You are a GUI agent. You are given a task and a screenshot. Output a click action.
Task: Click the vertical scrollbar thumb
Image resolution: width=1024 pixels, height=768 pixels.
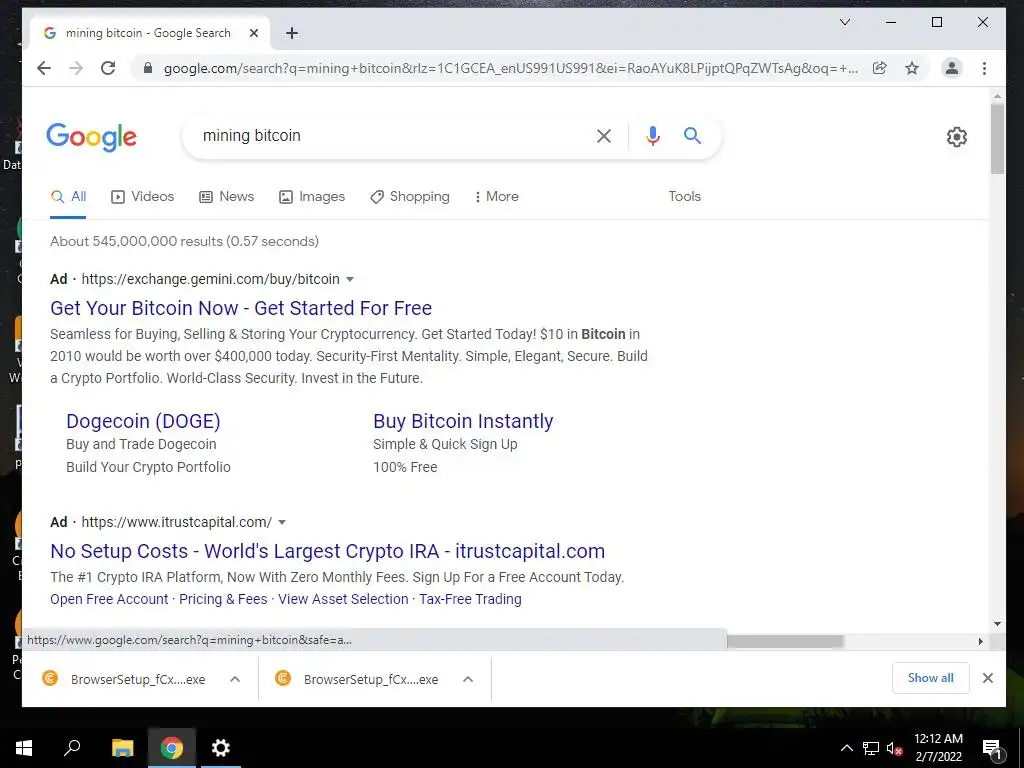[997, 138]
